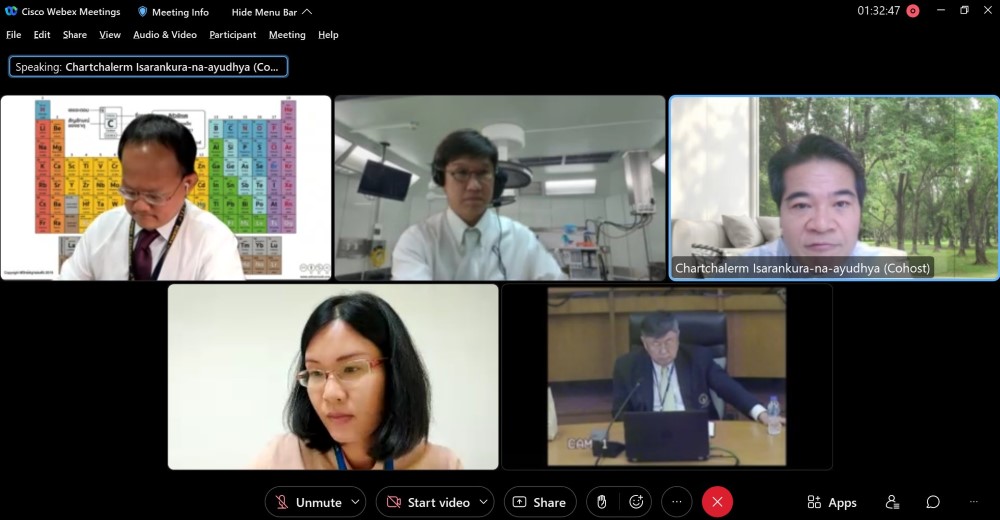The width and height of the screenshot is (1000, 520).
Task: Open the Chat panel icon
Action: click(x=932, y=502)
